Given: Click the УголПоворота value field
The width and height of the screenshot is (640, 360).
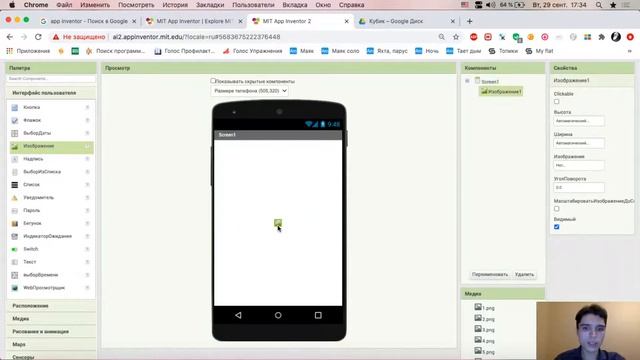Looking at the screenshot, I should point(579,188).
